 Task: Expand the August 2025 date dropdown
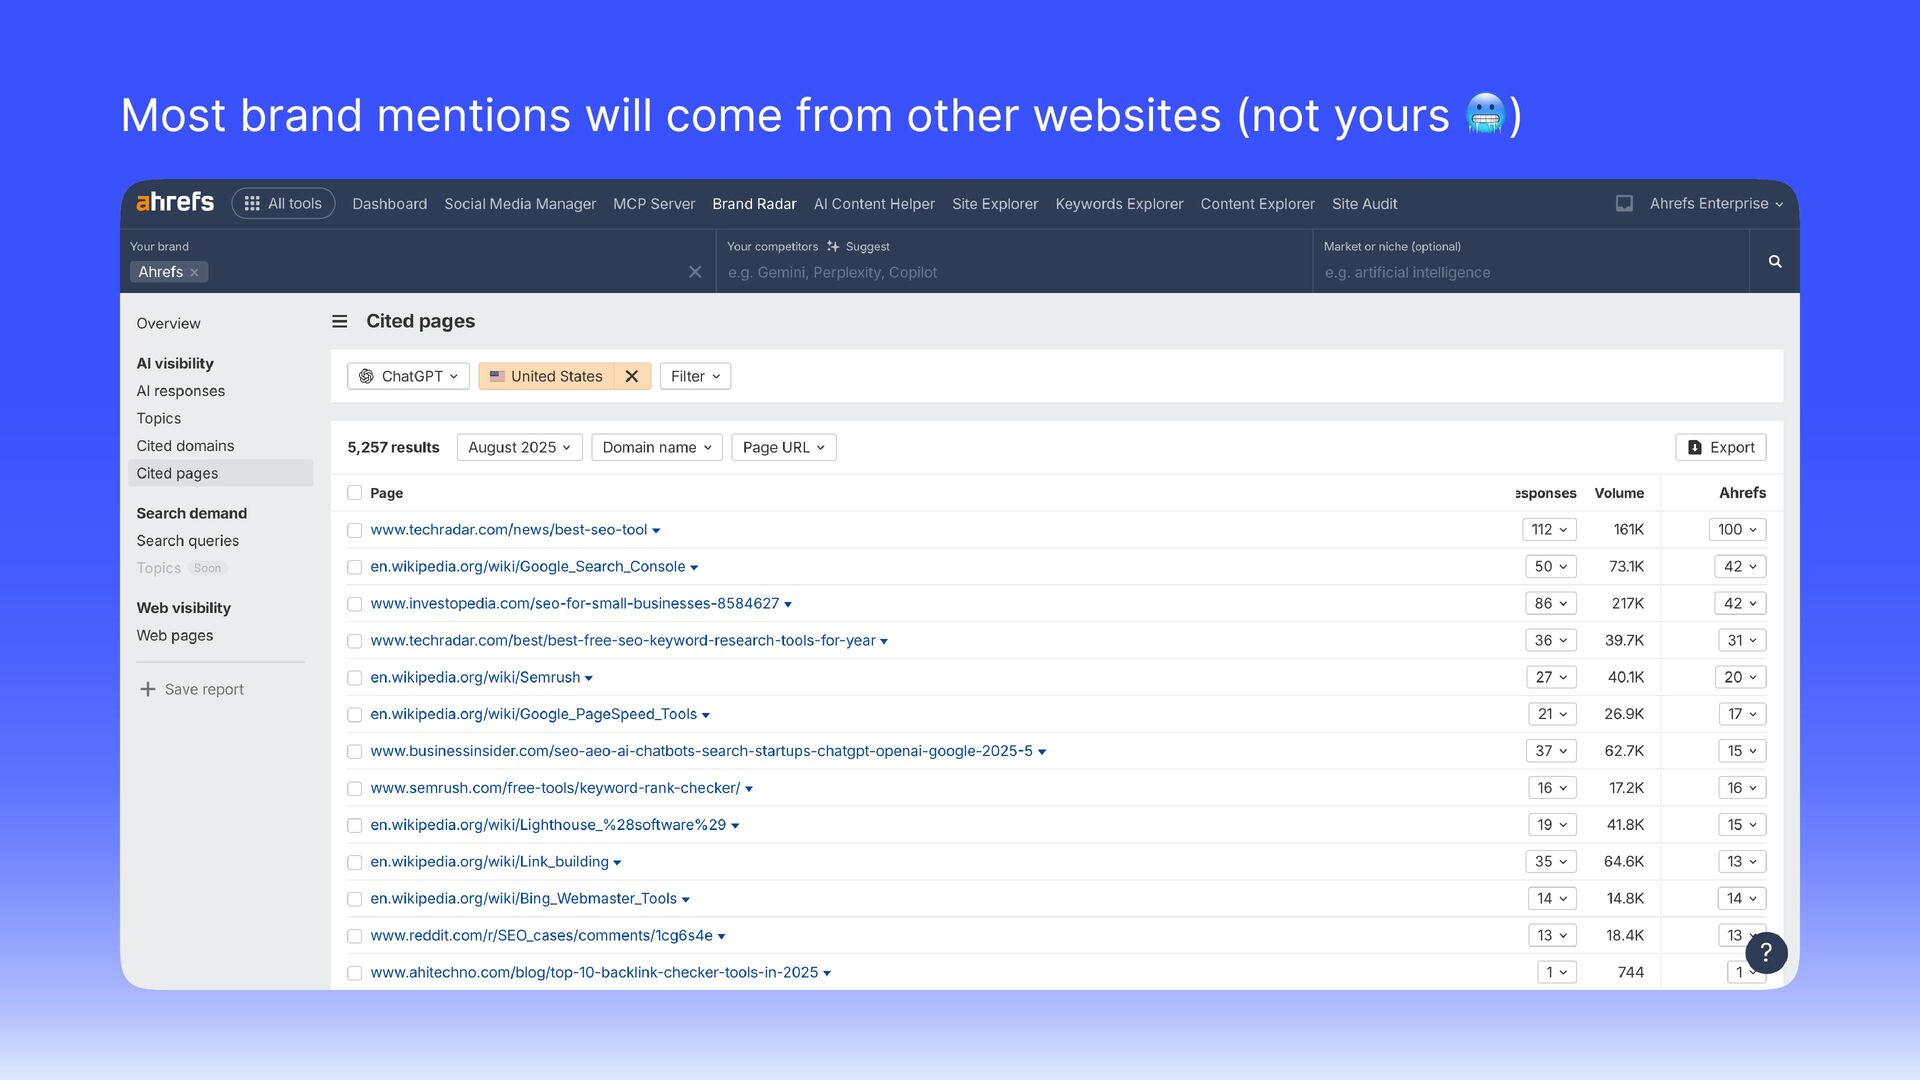coord(519,448)
